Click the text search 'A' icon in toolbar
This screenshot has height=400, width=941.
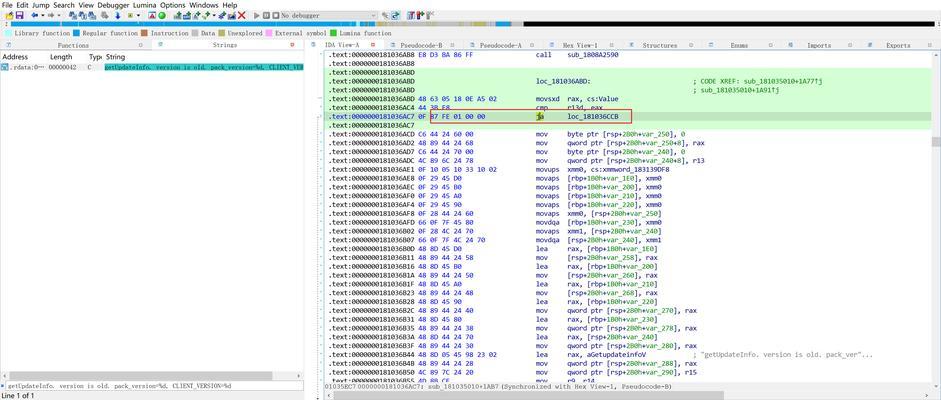tap(152, 15)
